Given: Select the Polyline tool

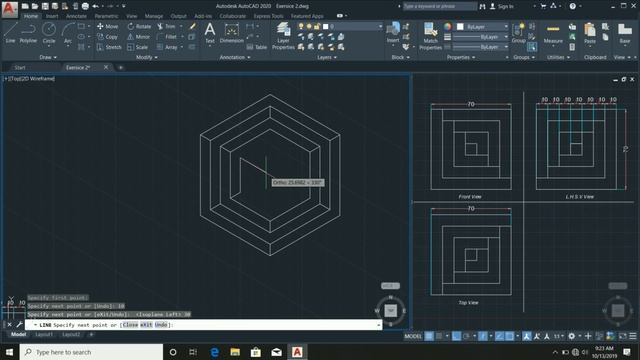Looking at the screenshot, I should [x=28, y=33].
